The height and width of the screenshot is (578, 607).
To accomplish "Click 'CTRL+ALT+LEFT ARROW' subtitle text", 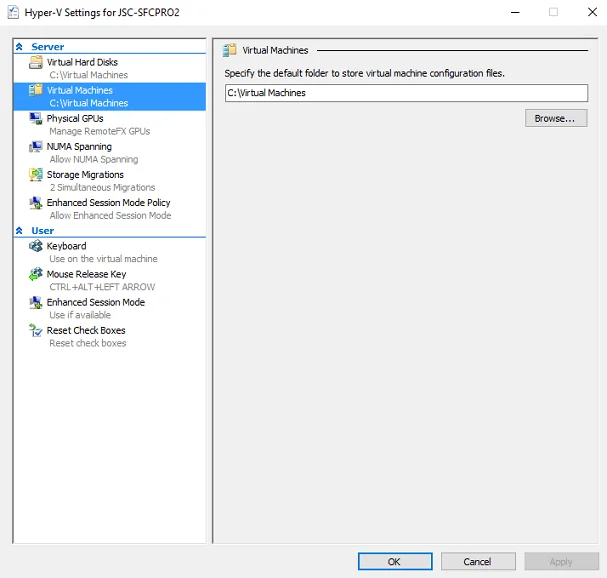I will pyautogui.click(x=102, y=287).
